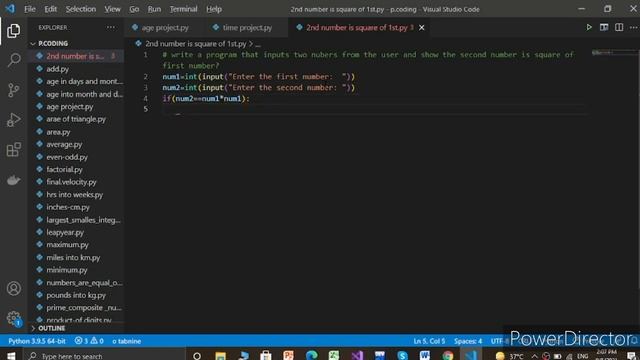Click Ln 5, Col 5 in status bar
This screenshot has height=360, width=640.
[x=429, y=341]
